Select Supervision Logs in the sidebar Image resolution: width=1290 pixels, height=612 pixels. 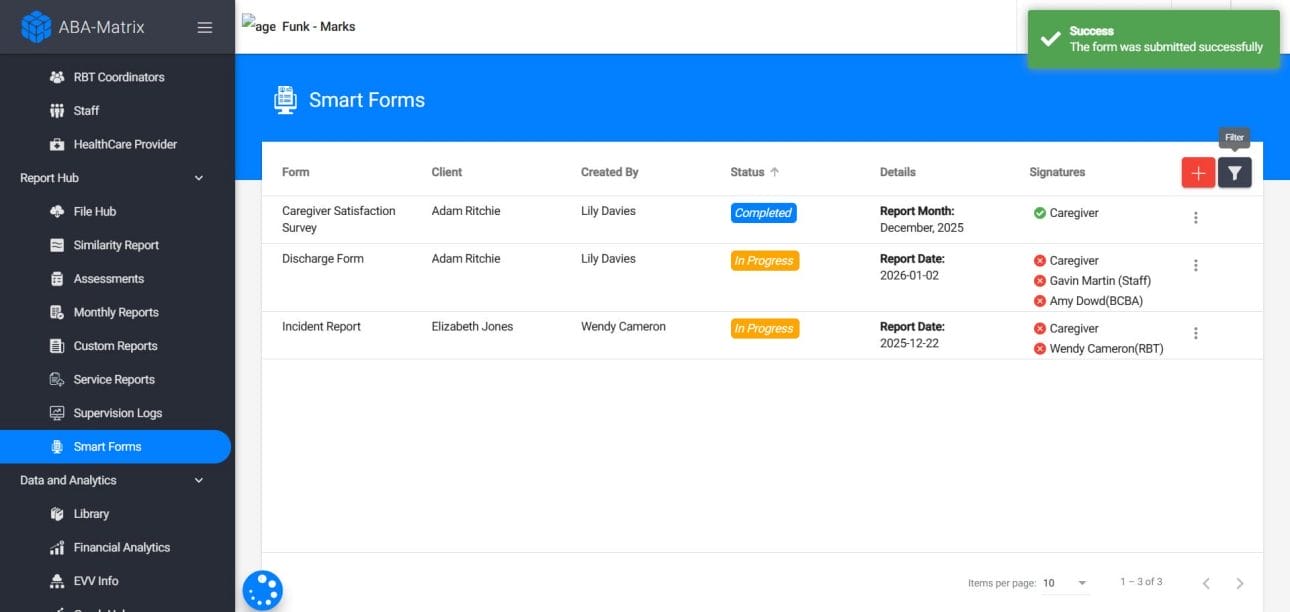pyautogui.click(x=117, y=413)
